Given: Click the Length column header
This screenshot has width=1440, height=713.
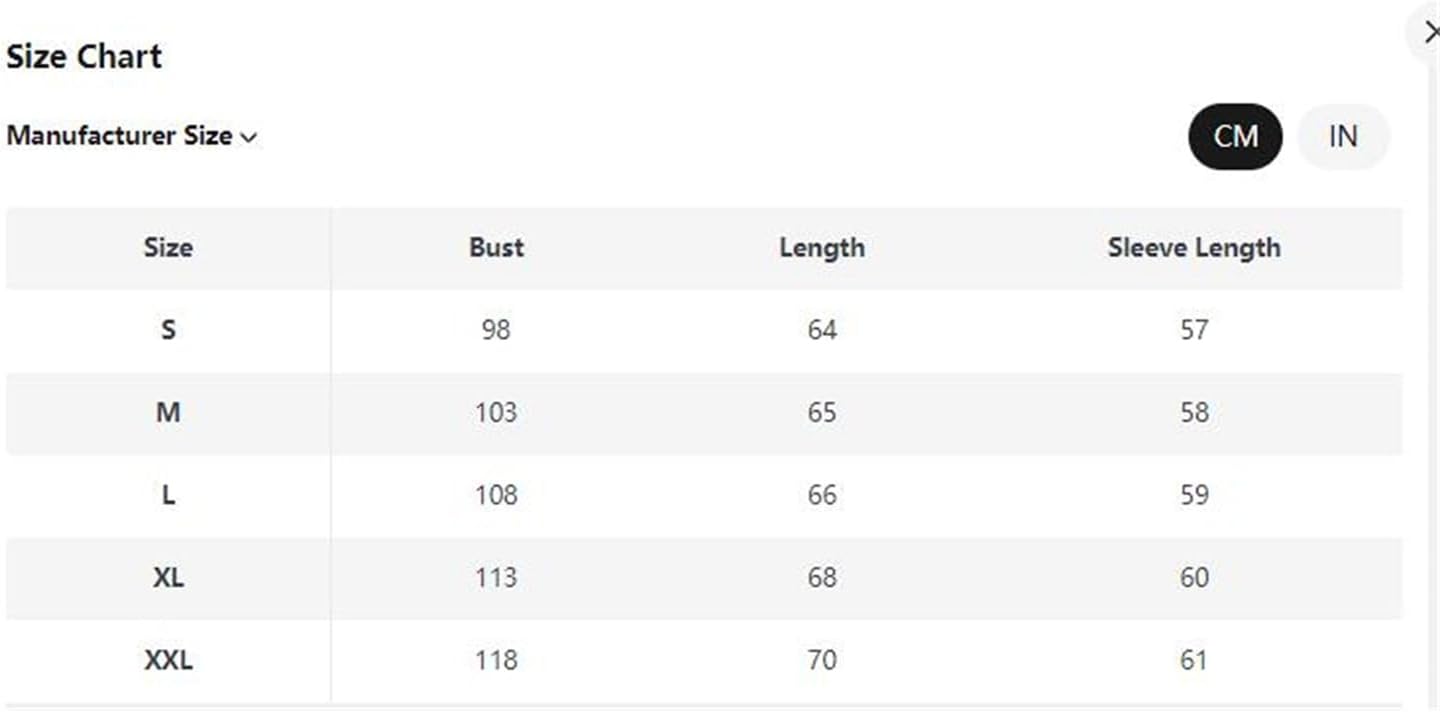Looking at the screenshot, I should (x=822, y=247).
